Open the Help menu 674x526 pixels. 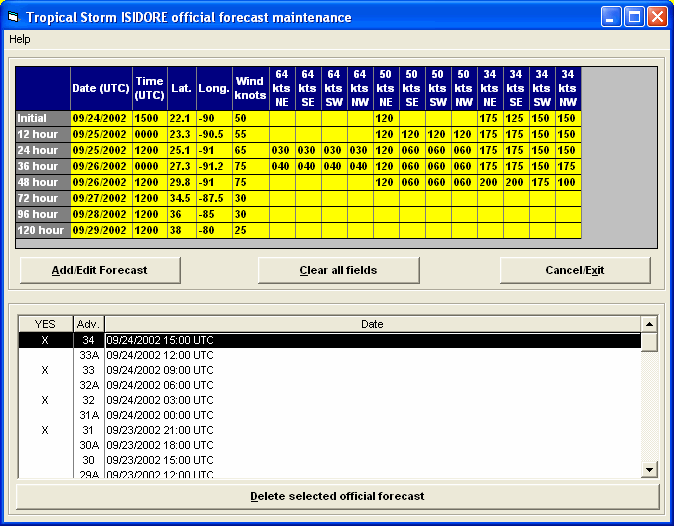20,39
